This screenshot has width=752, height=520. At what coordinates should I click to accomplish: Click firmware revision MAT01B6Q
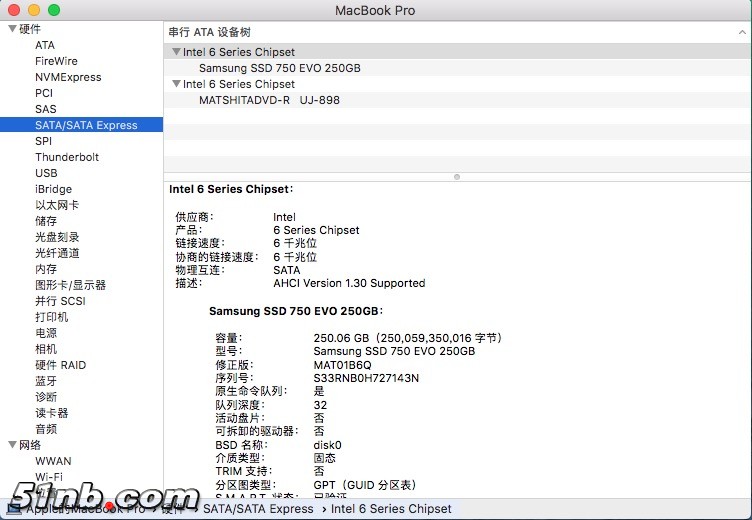pyautogui.click(x=342, y=365)
